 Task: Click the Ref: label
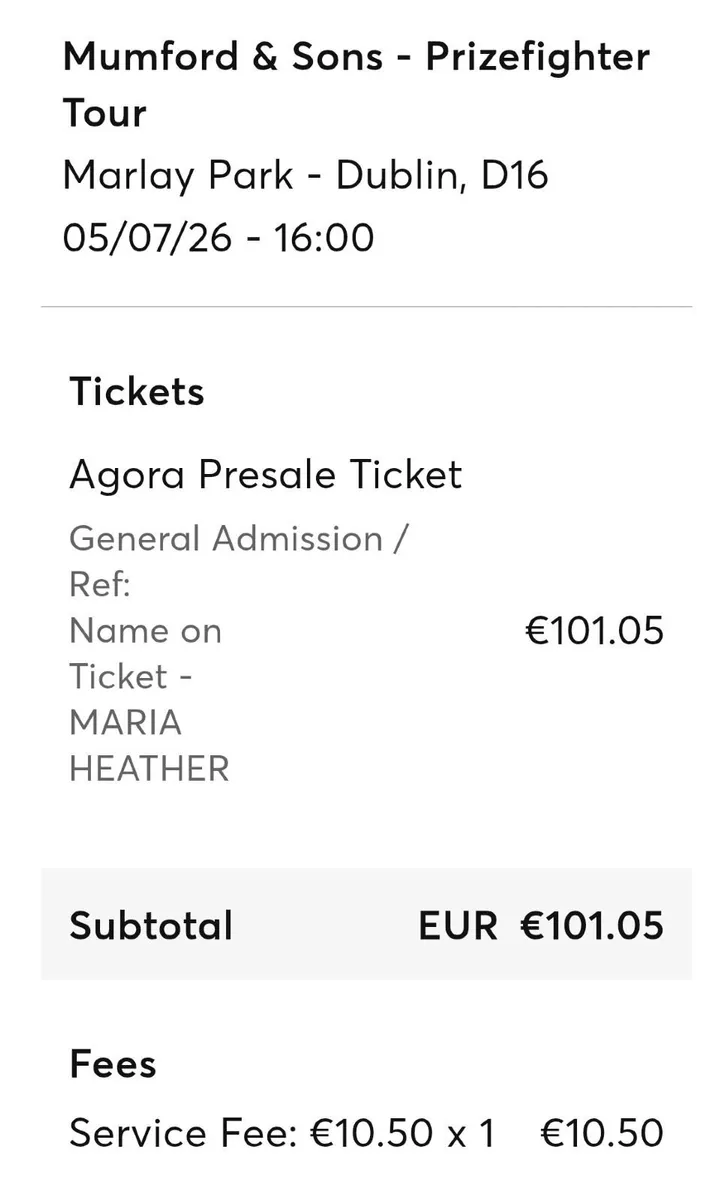click(x=100, y=585)
